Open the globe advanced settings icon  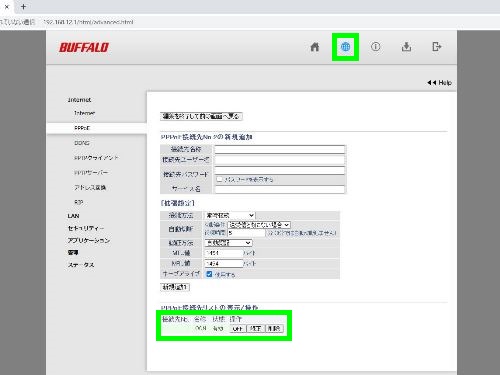click(345, 47)
